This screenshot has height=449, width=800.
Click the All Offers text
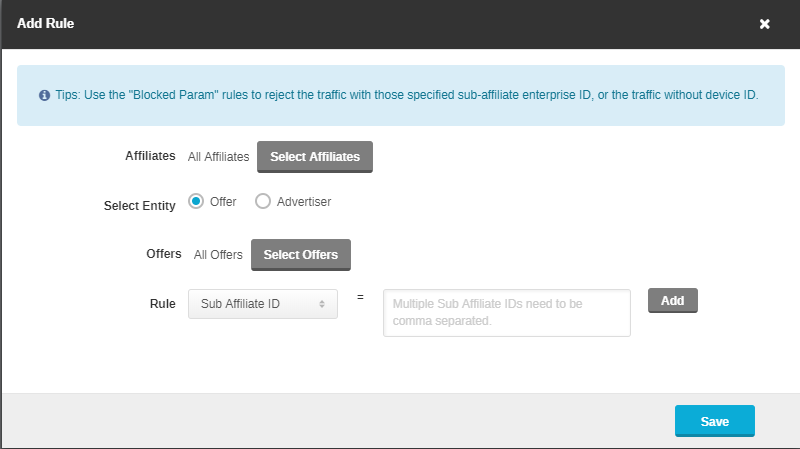(218, 255)
